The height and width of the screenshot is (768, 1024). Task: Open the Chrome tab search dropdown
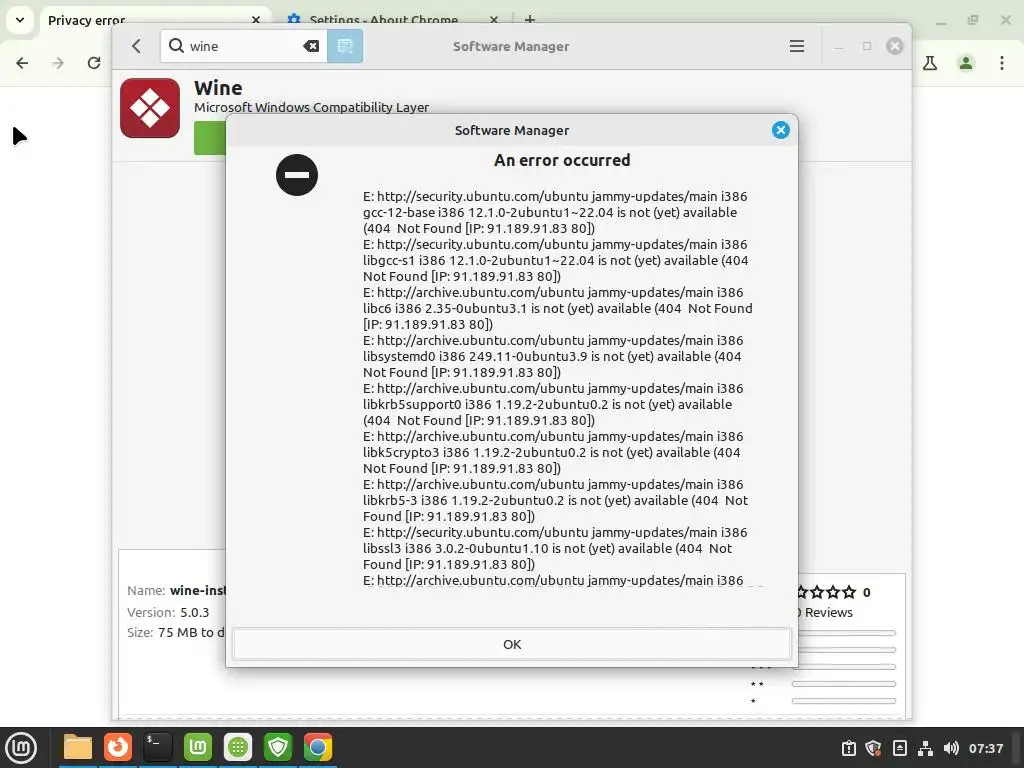[x=20, y=20]
